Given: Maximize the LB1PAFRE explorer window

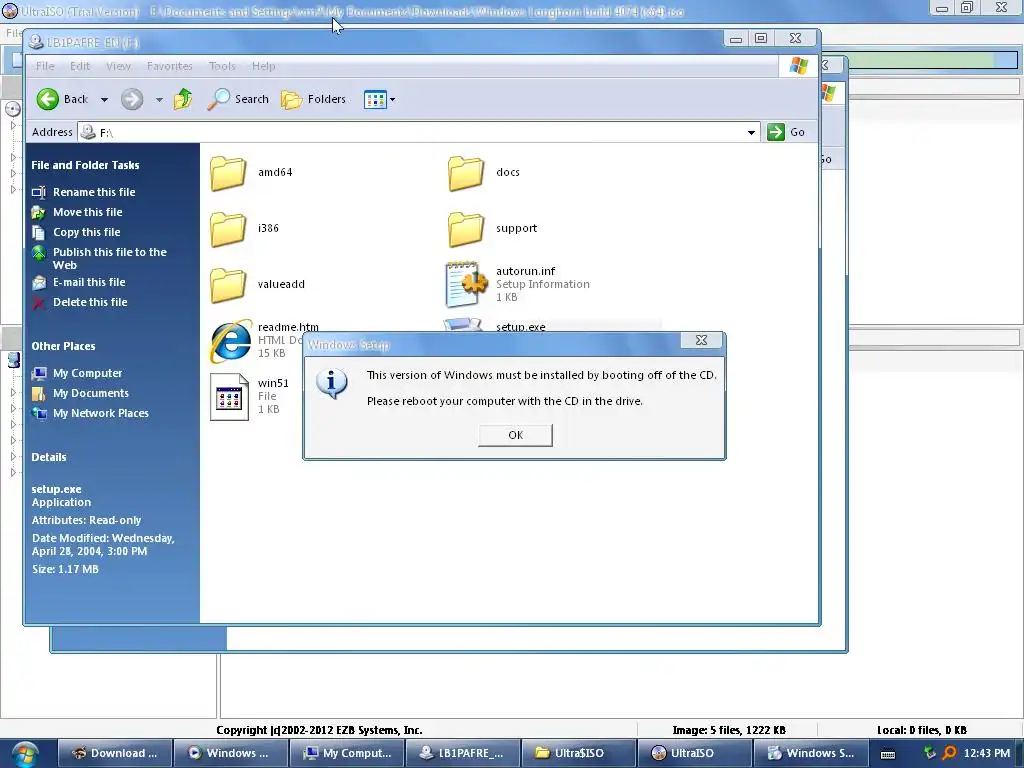Looking at the screenshot, I should point(761,39).
